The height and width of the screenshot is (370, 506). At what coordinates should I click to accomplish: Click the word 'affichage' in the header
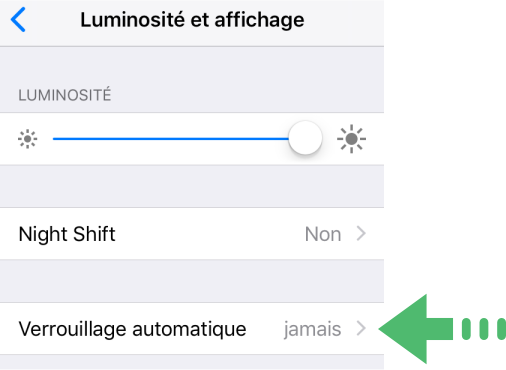[x=259, y=20]
